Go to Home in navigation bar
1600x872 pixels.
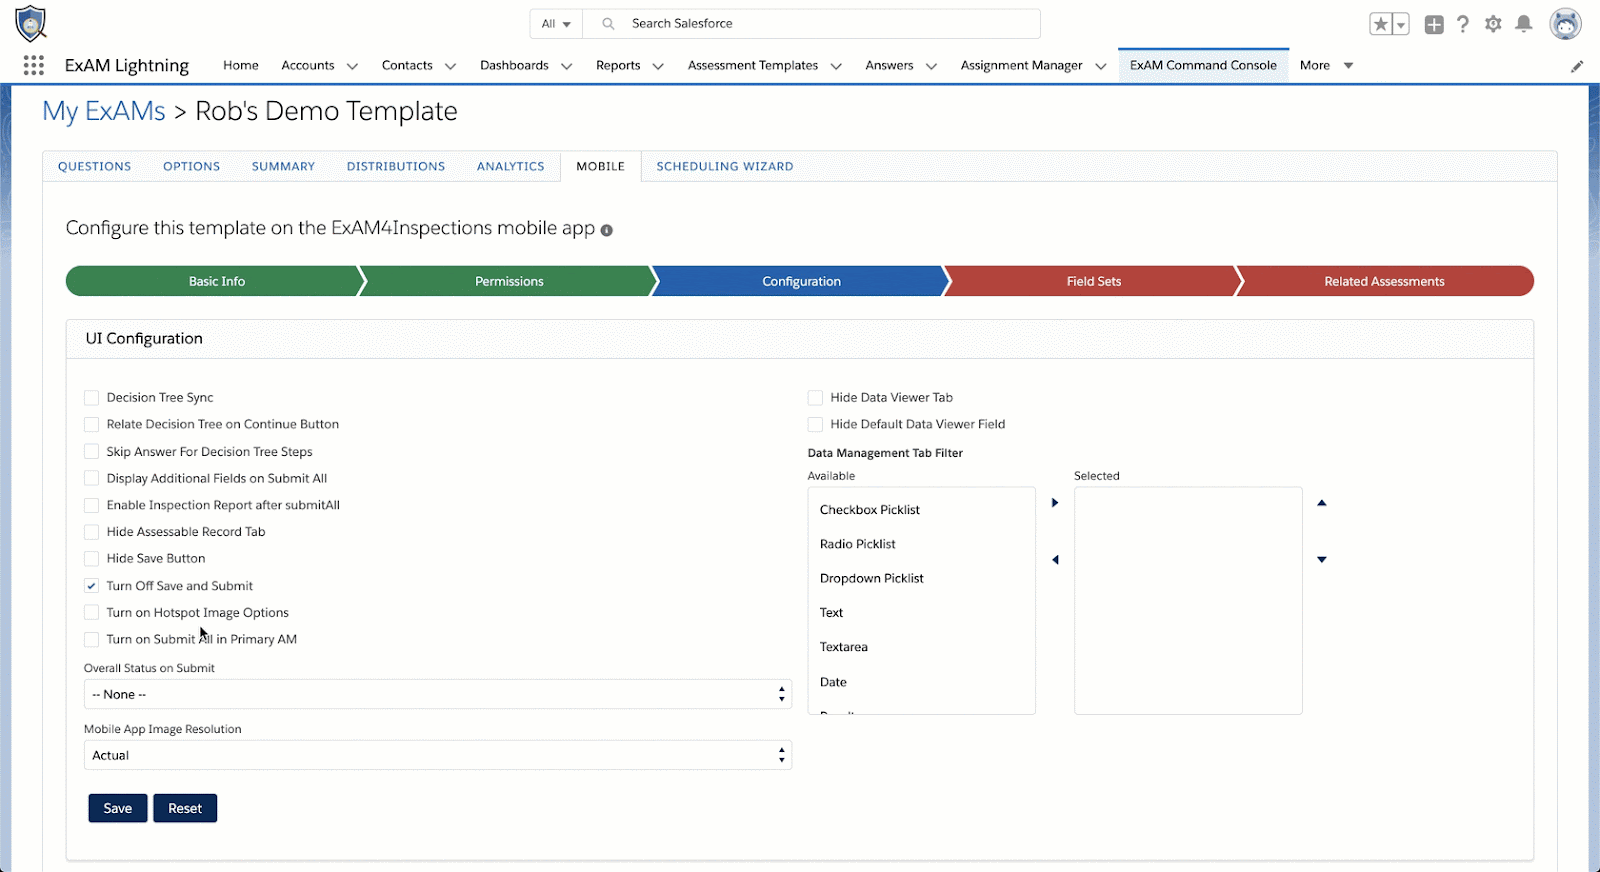pos(241,66)
